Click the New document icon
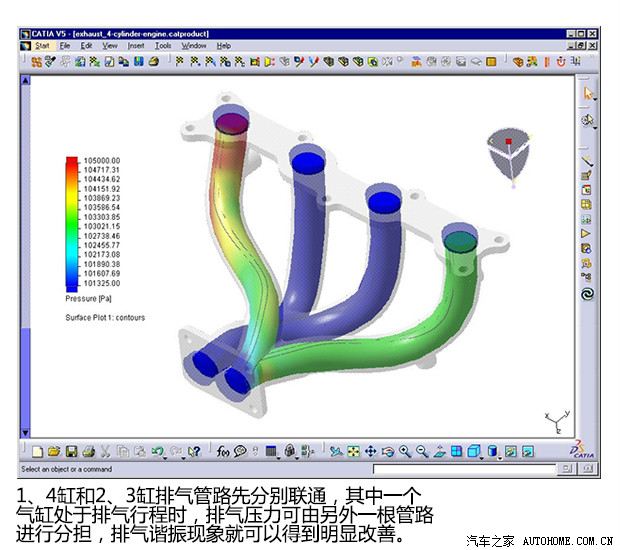The image size is (620, 550). tap(38, 451)
